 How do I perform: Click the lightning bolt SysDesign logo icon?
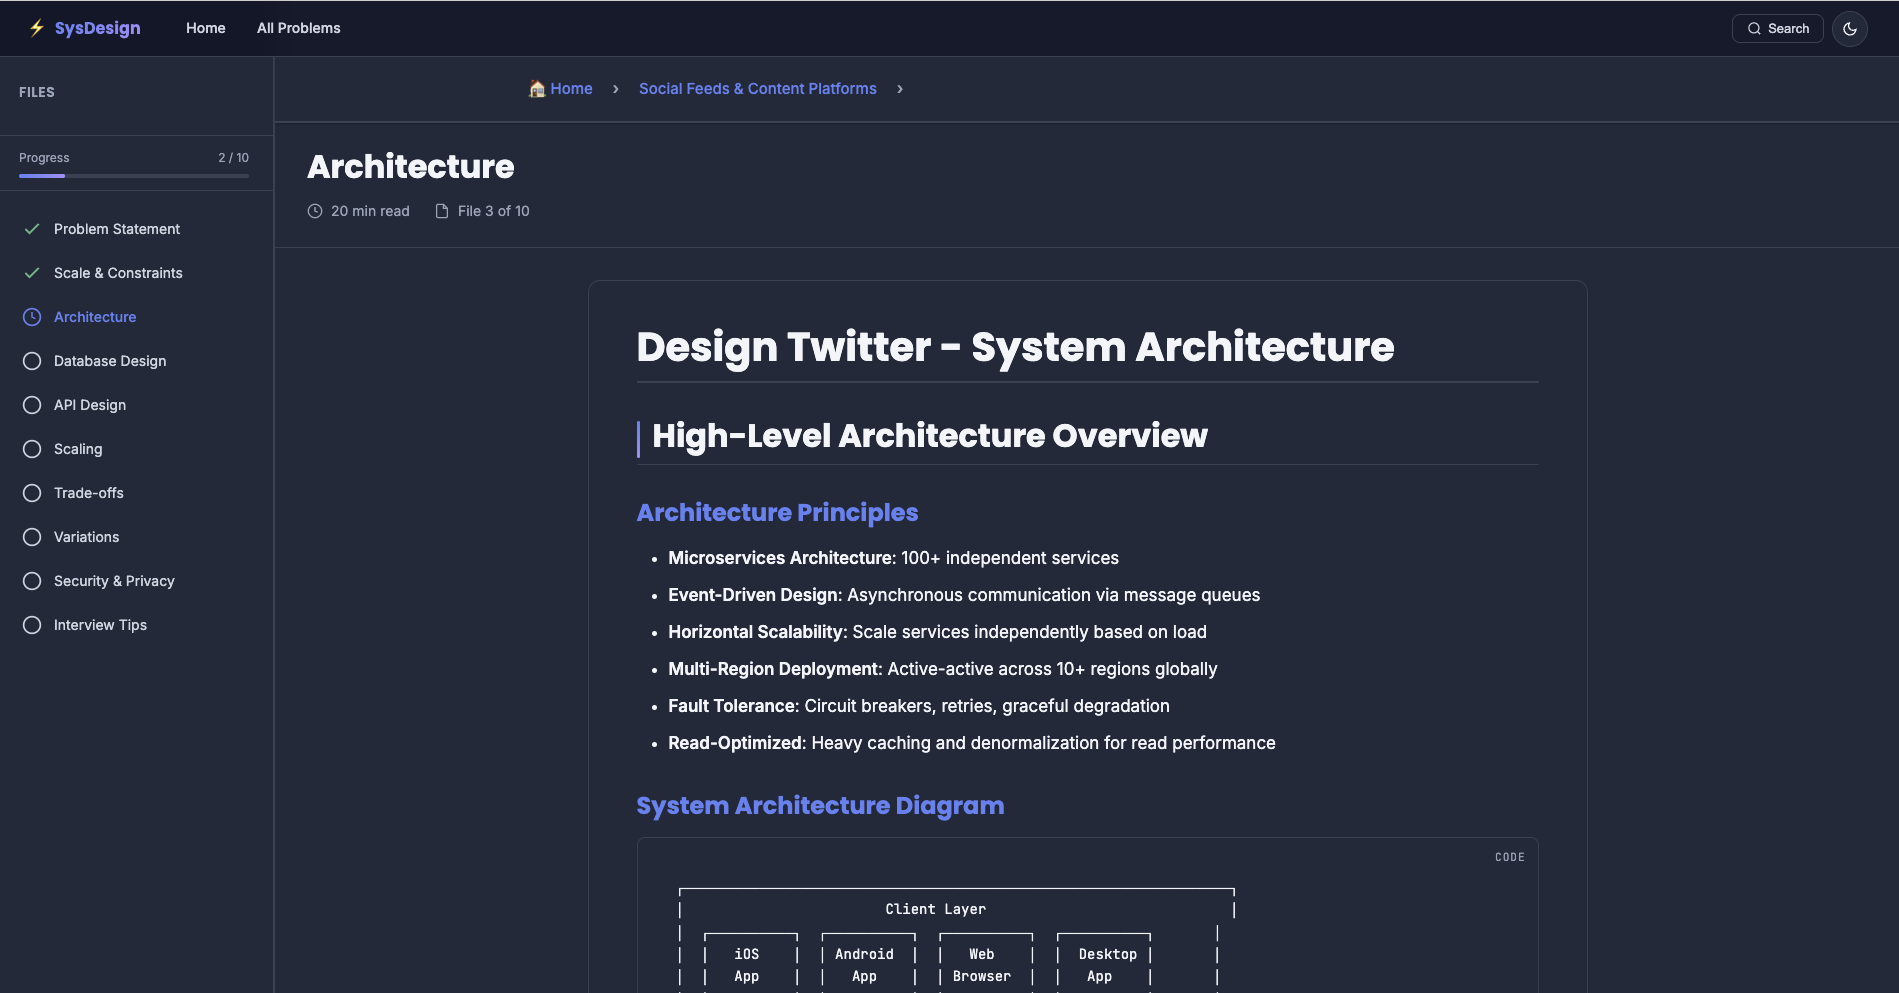pos(37,28)
